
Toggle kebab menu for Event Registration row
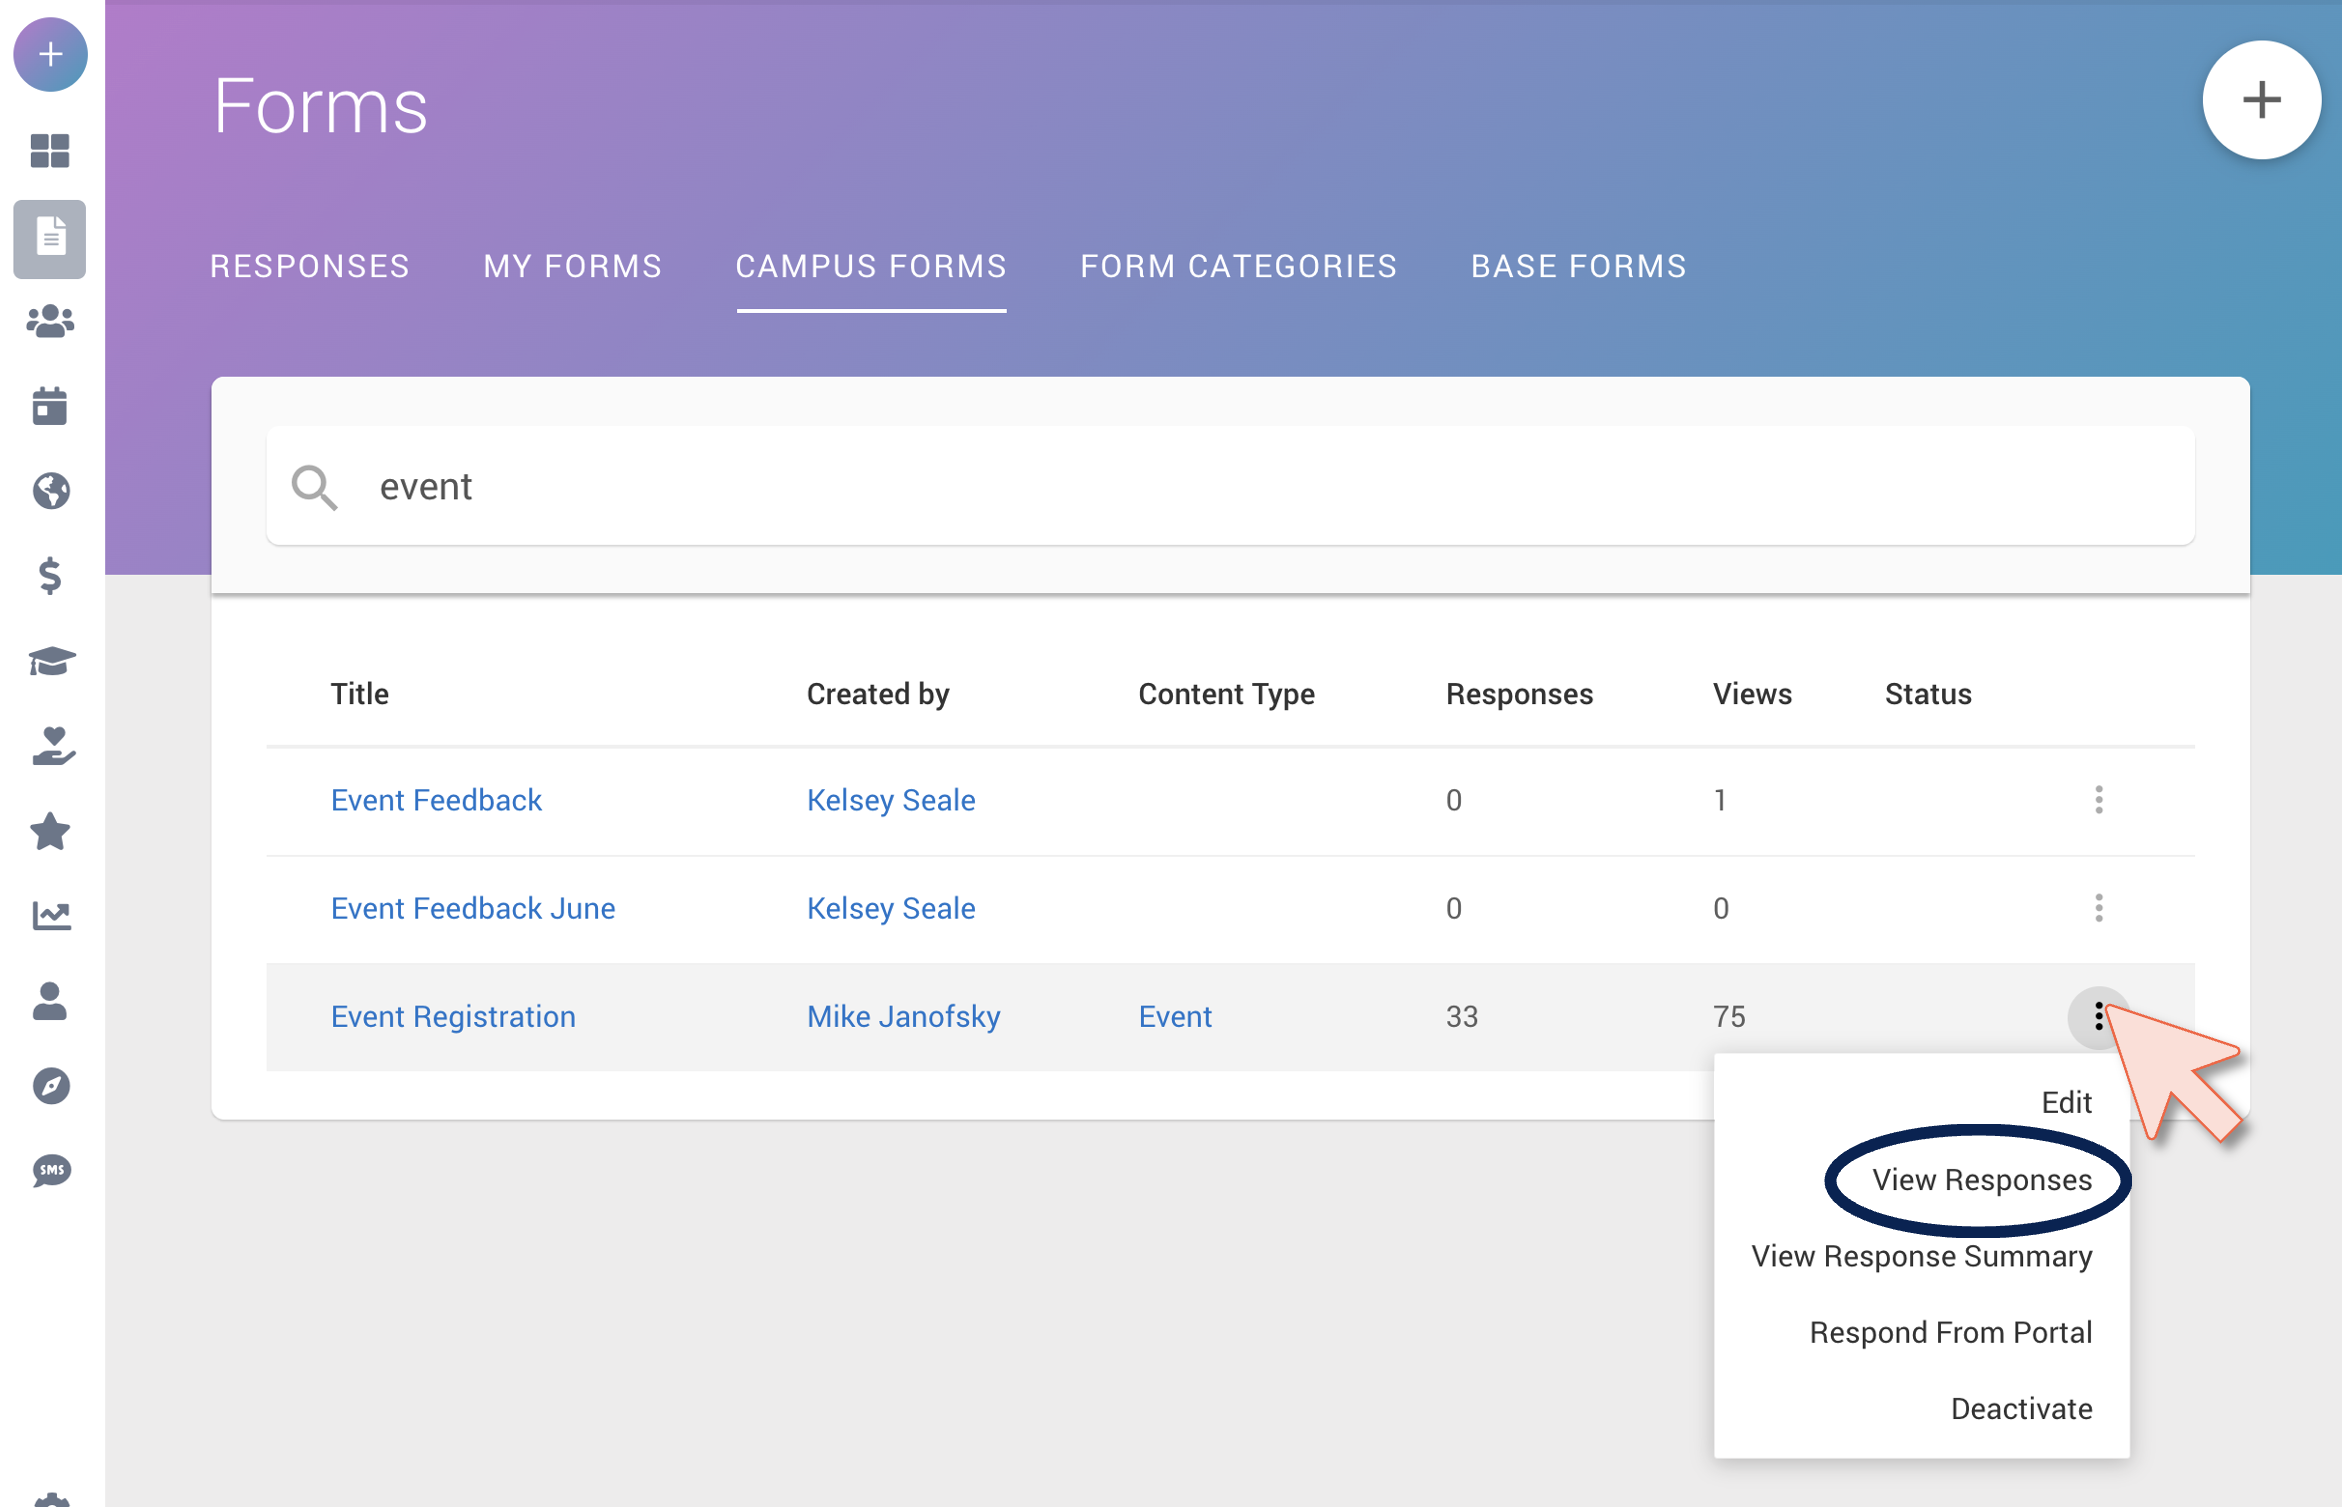[2098, 1017]
